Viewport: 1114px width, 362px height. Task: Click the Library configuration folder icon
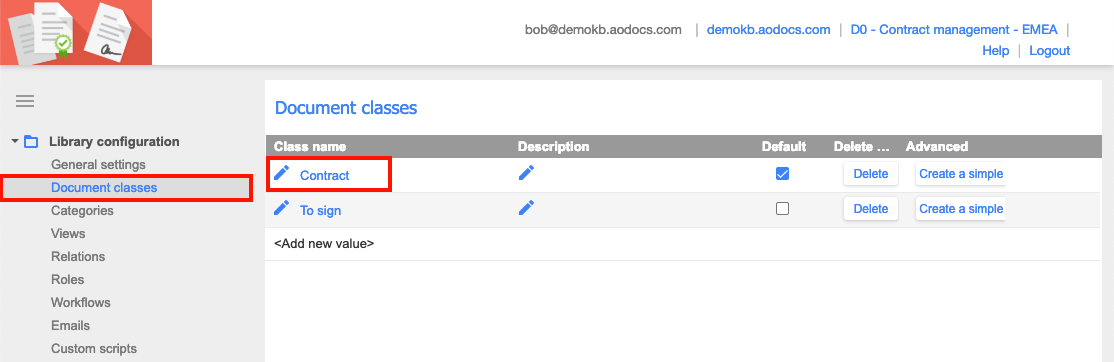[31, 141]
